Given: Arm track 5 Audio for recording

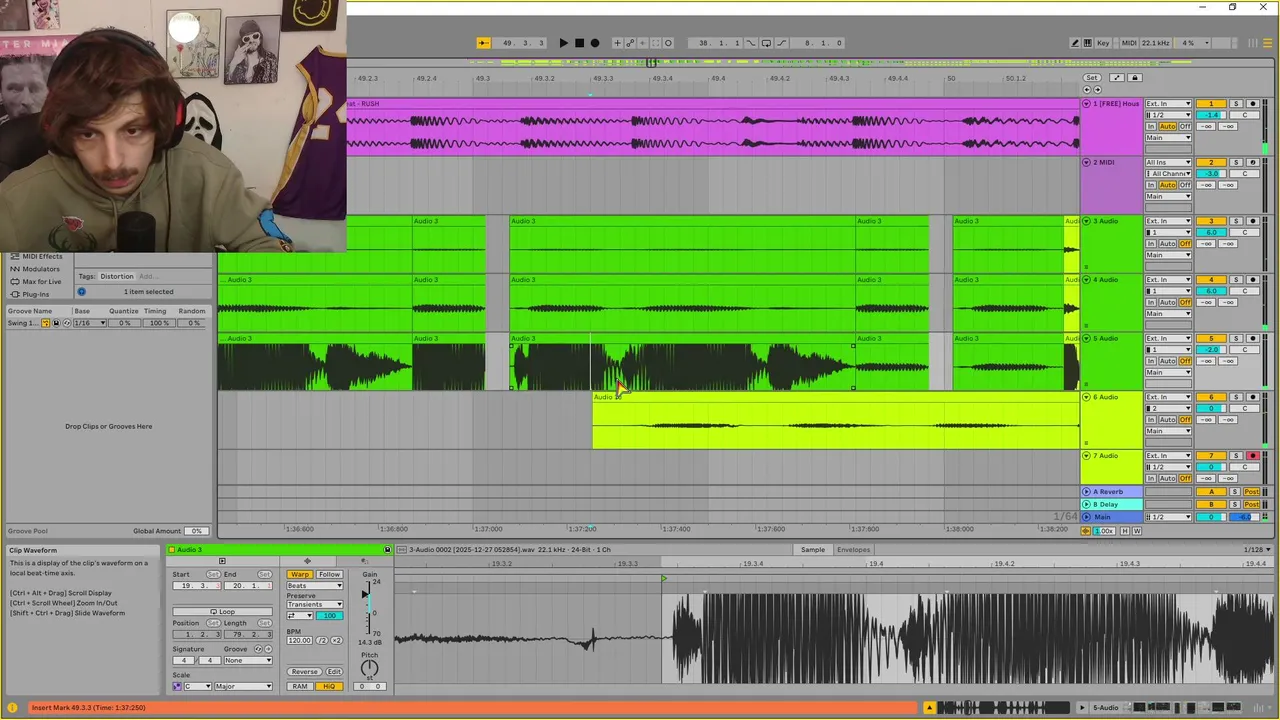Looking at the screenshot, I should [1253, 338].
